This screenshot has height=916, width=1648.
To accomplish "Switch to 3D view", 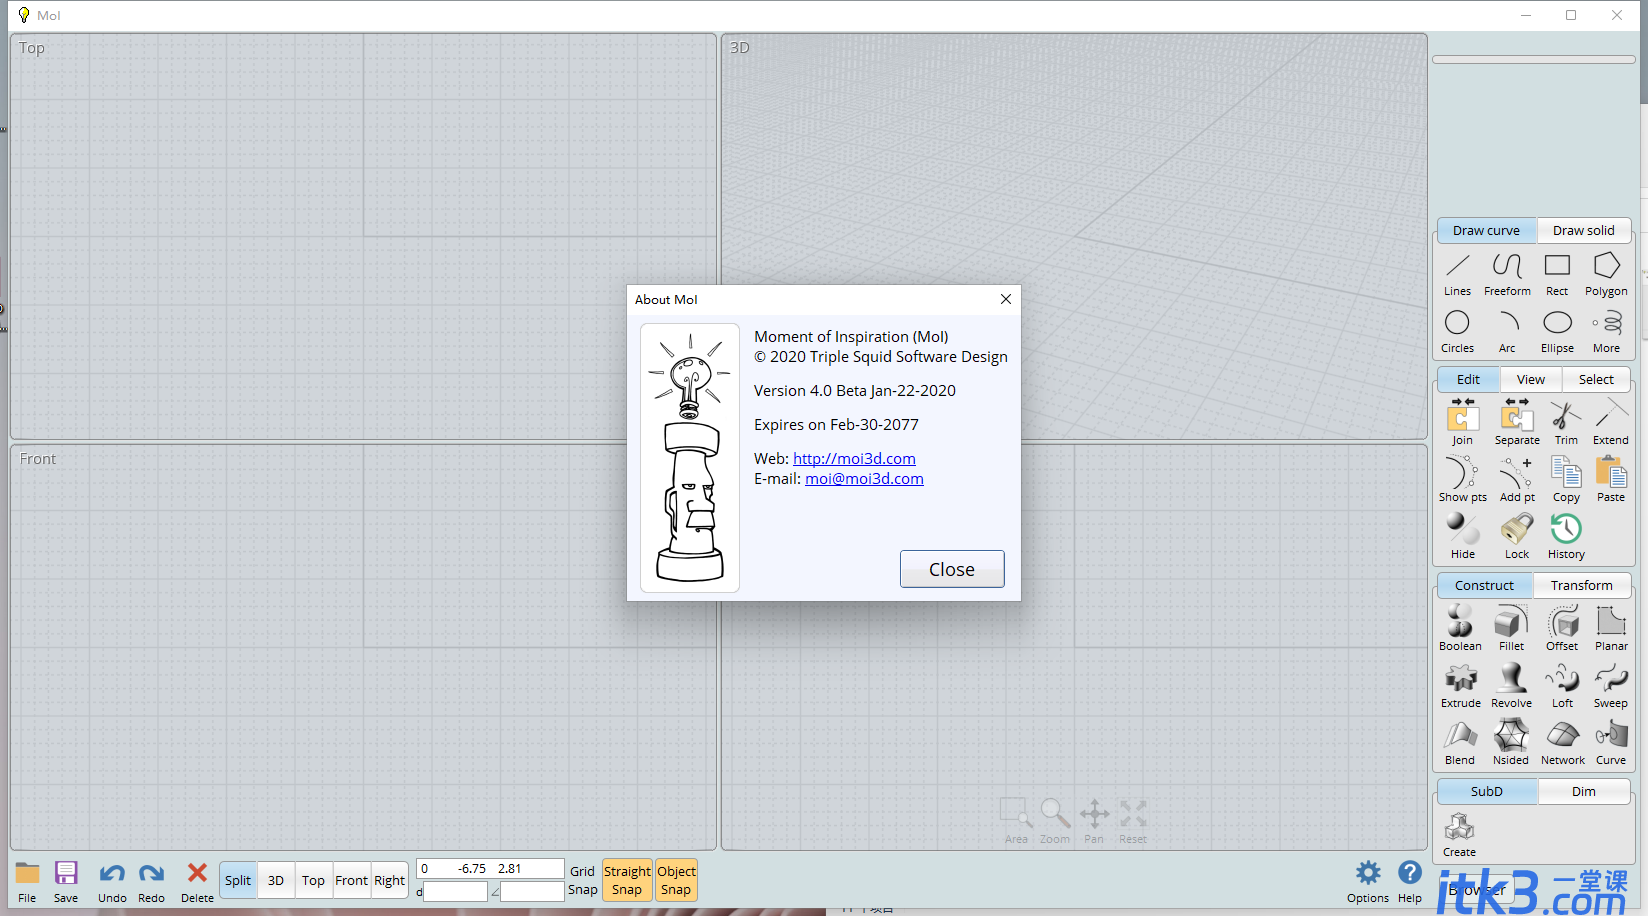I will (276, 880).
